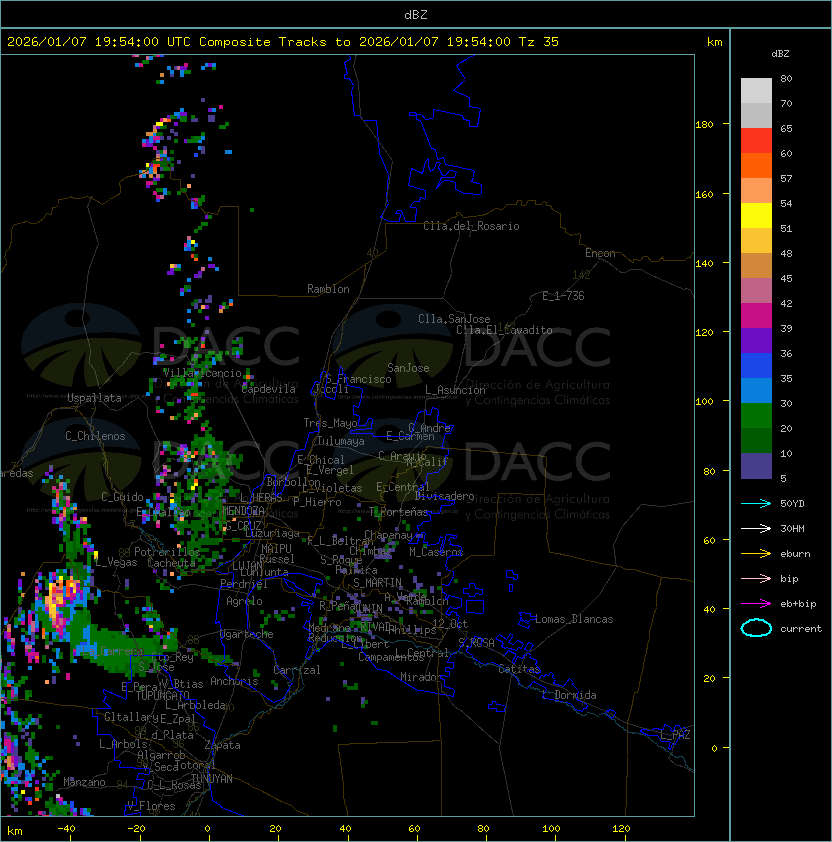Pick the light blue 30-35 dBZ swatch
The width and height of the screenshot is (832, 842).
(756, 390)
